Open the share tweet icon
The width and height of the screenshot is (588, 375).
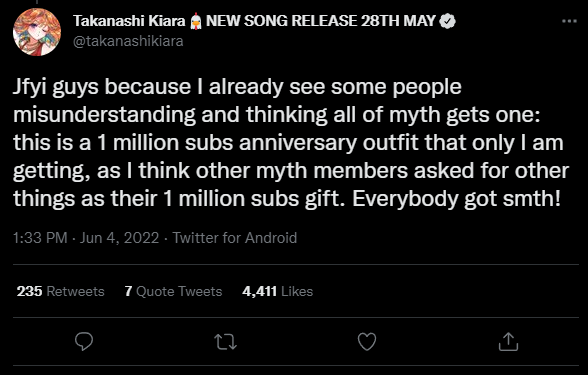point(508,341)
